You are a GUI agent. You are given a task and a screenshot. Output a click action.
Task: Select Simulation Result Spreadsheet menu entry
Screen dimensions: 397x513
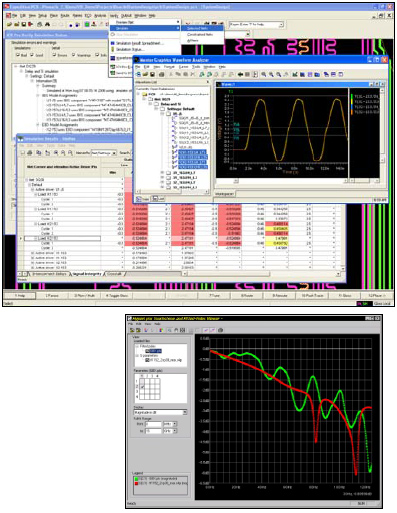pos(139,43)
